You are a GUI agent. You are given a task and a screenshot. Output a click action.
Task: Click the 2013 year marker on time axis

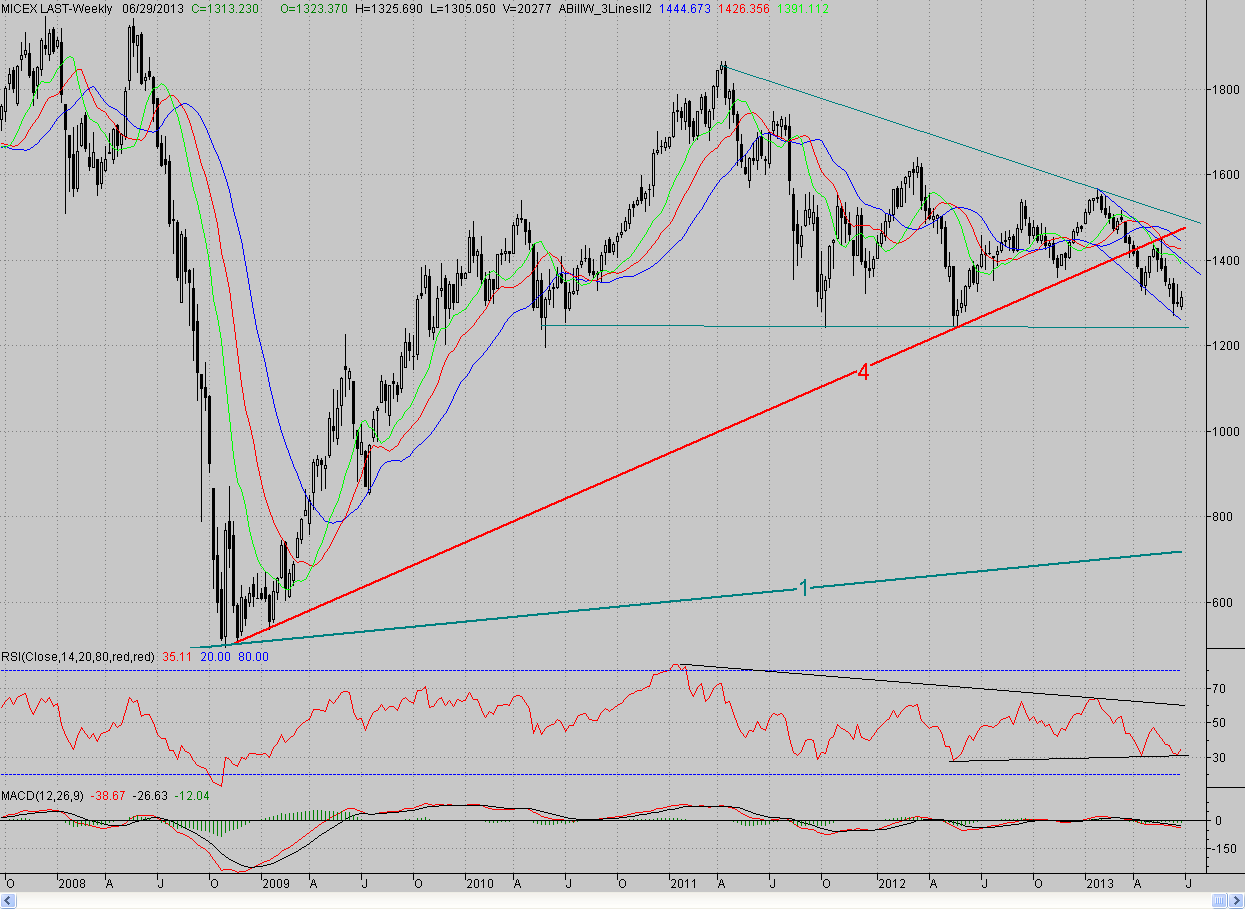pos(1100,884)
